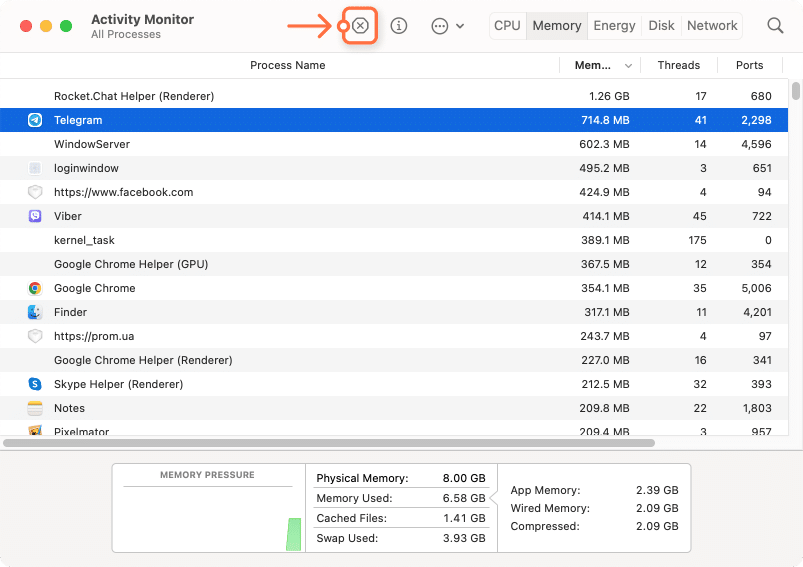Click the All Processes subtitle

(126, 34)
